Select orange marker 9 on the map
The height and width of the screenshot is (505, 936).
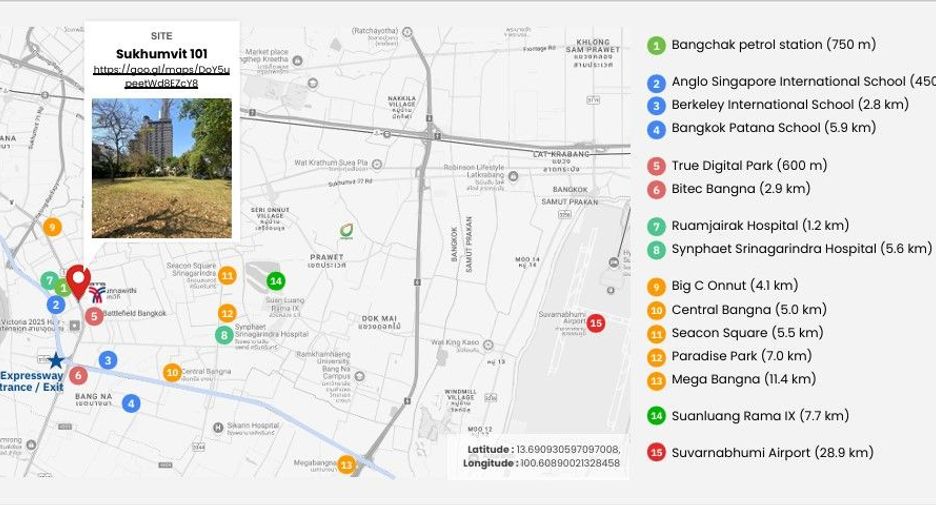pyautogui.click(x=53, y=227)
